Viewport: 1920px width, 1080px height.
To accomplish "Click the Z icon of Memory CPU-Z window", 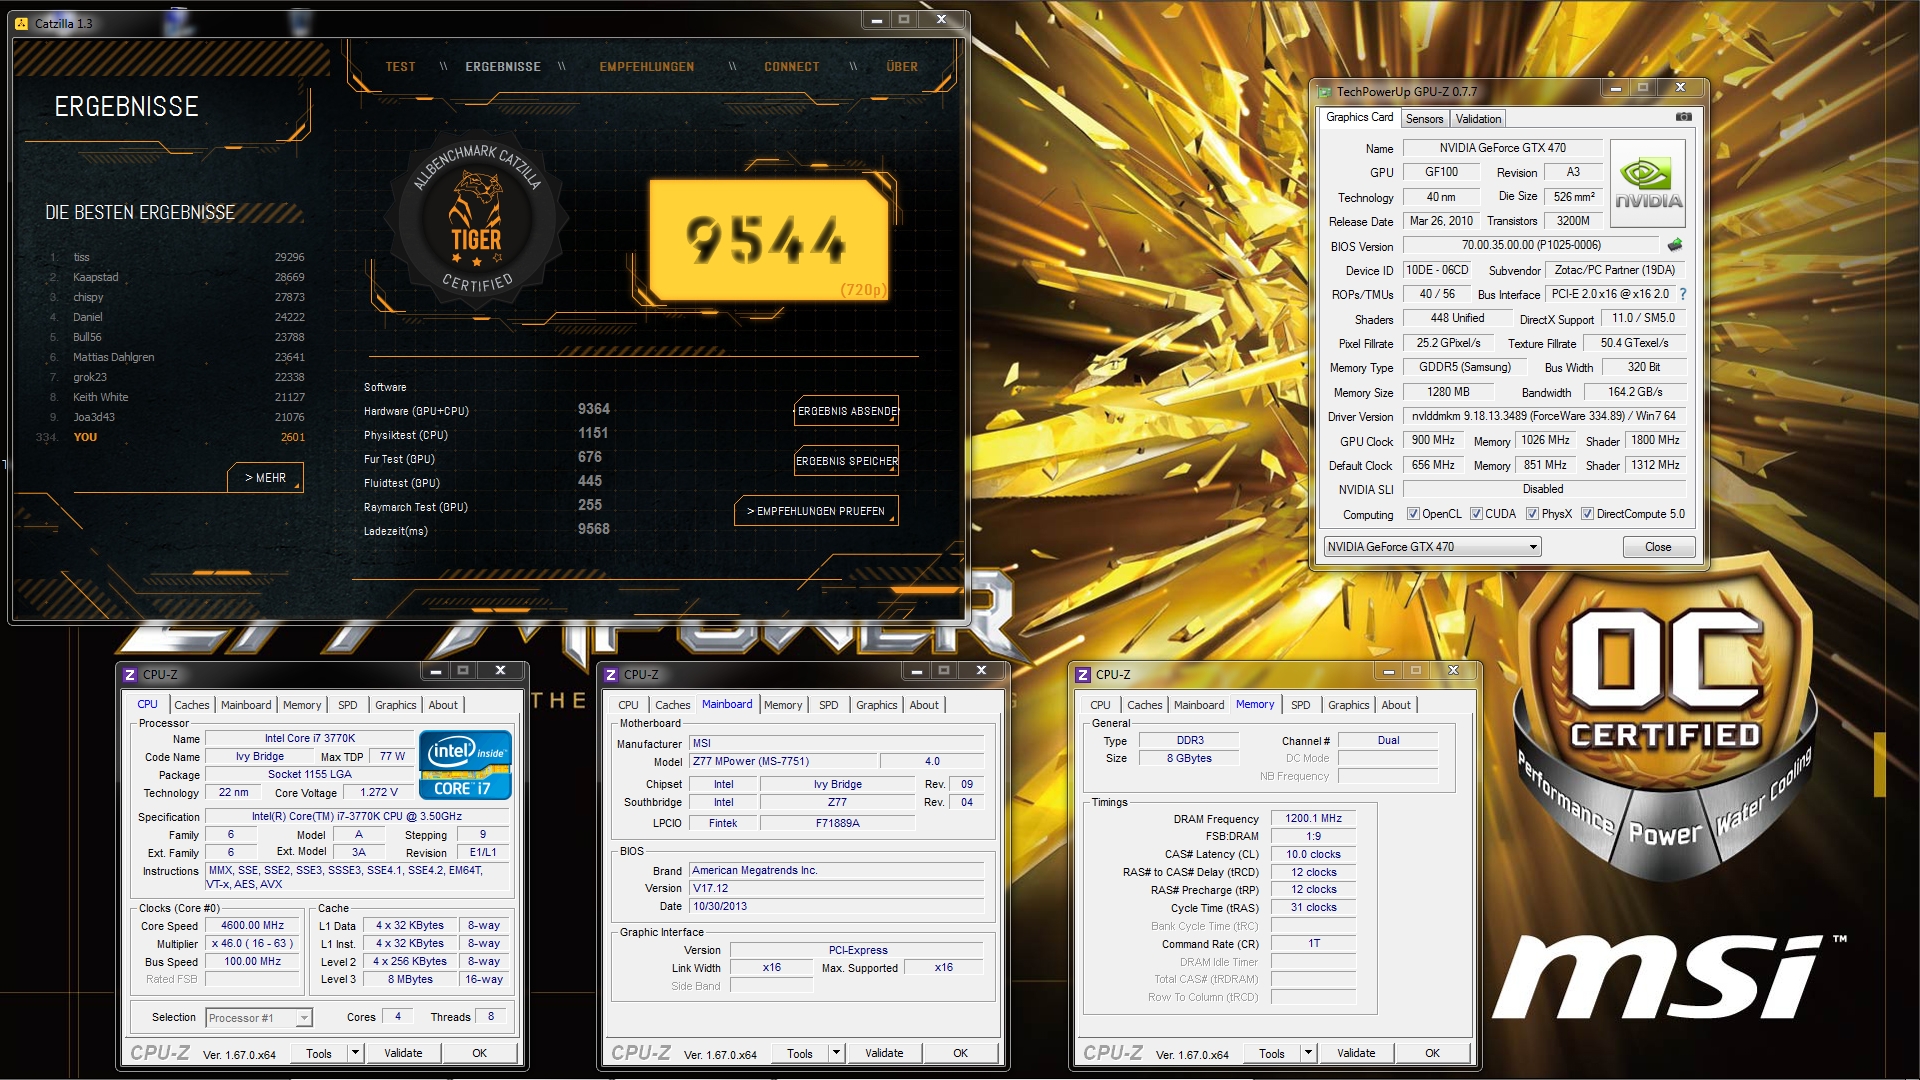I will coord(1082,675).
